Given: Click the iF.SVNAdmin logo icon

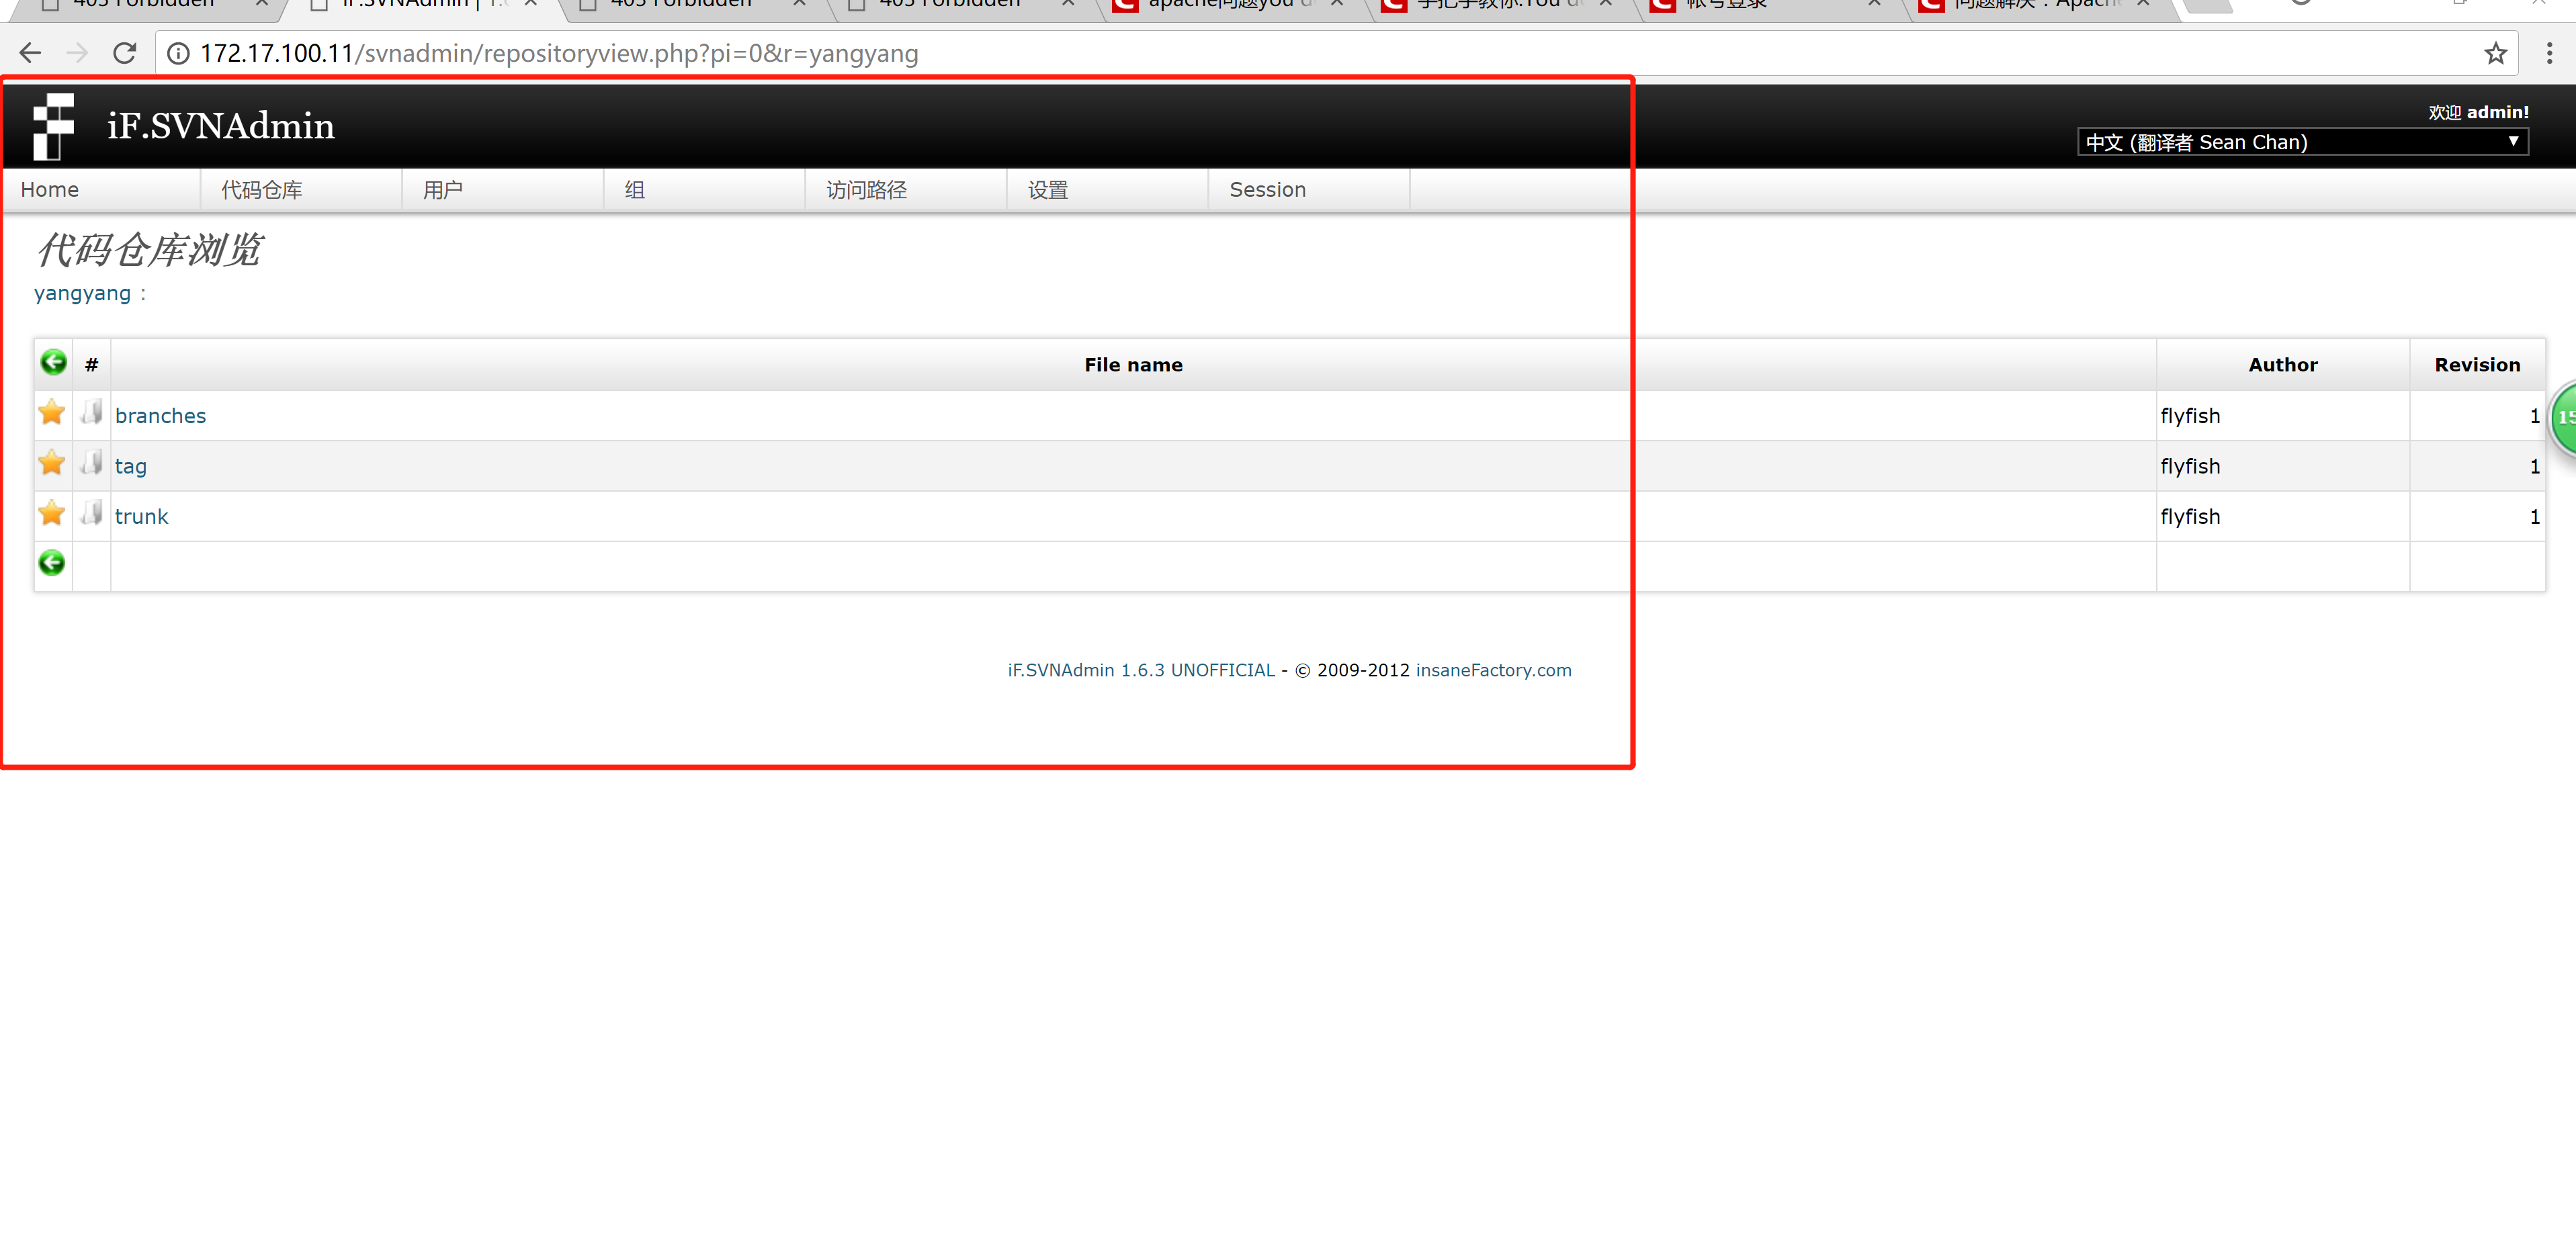Looking at the screenshot, I should 53,126.
